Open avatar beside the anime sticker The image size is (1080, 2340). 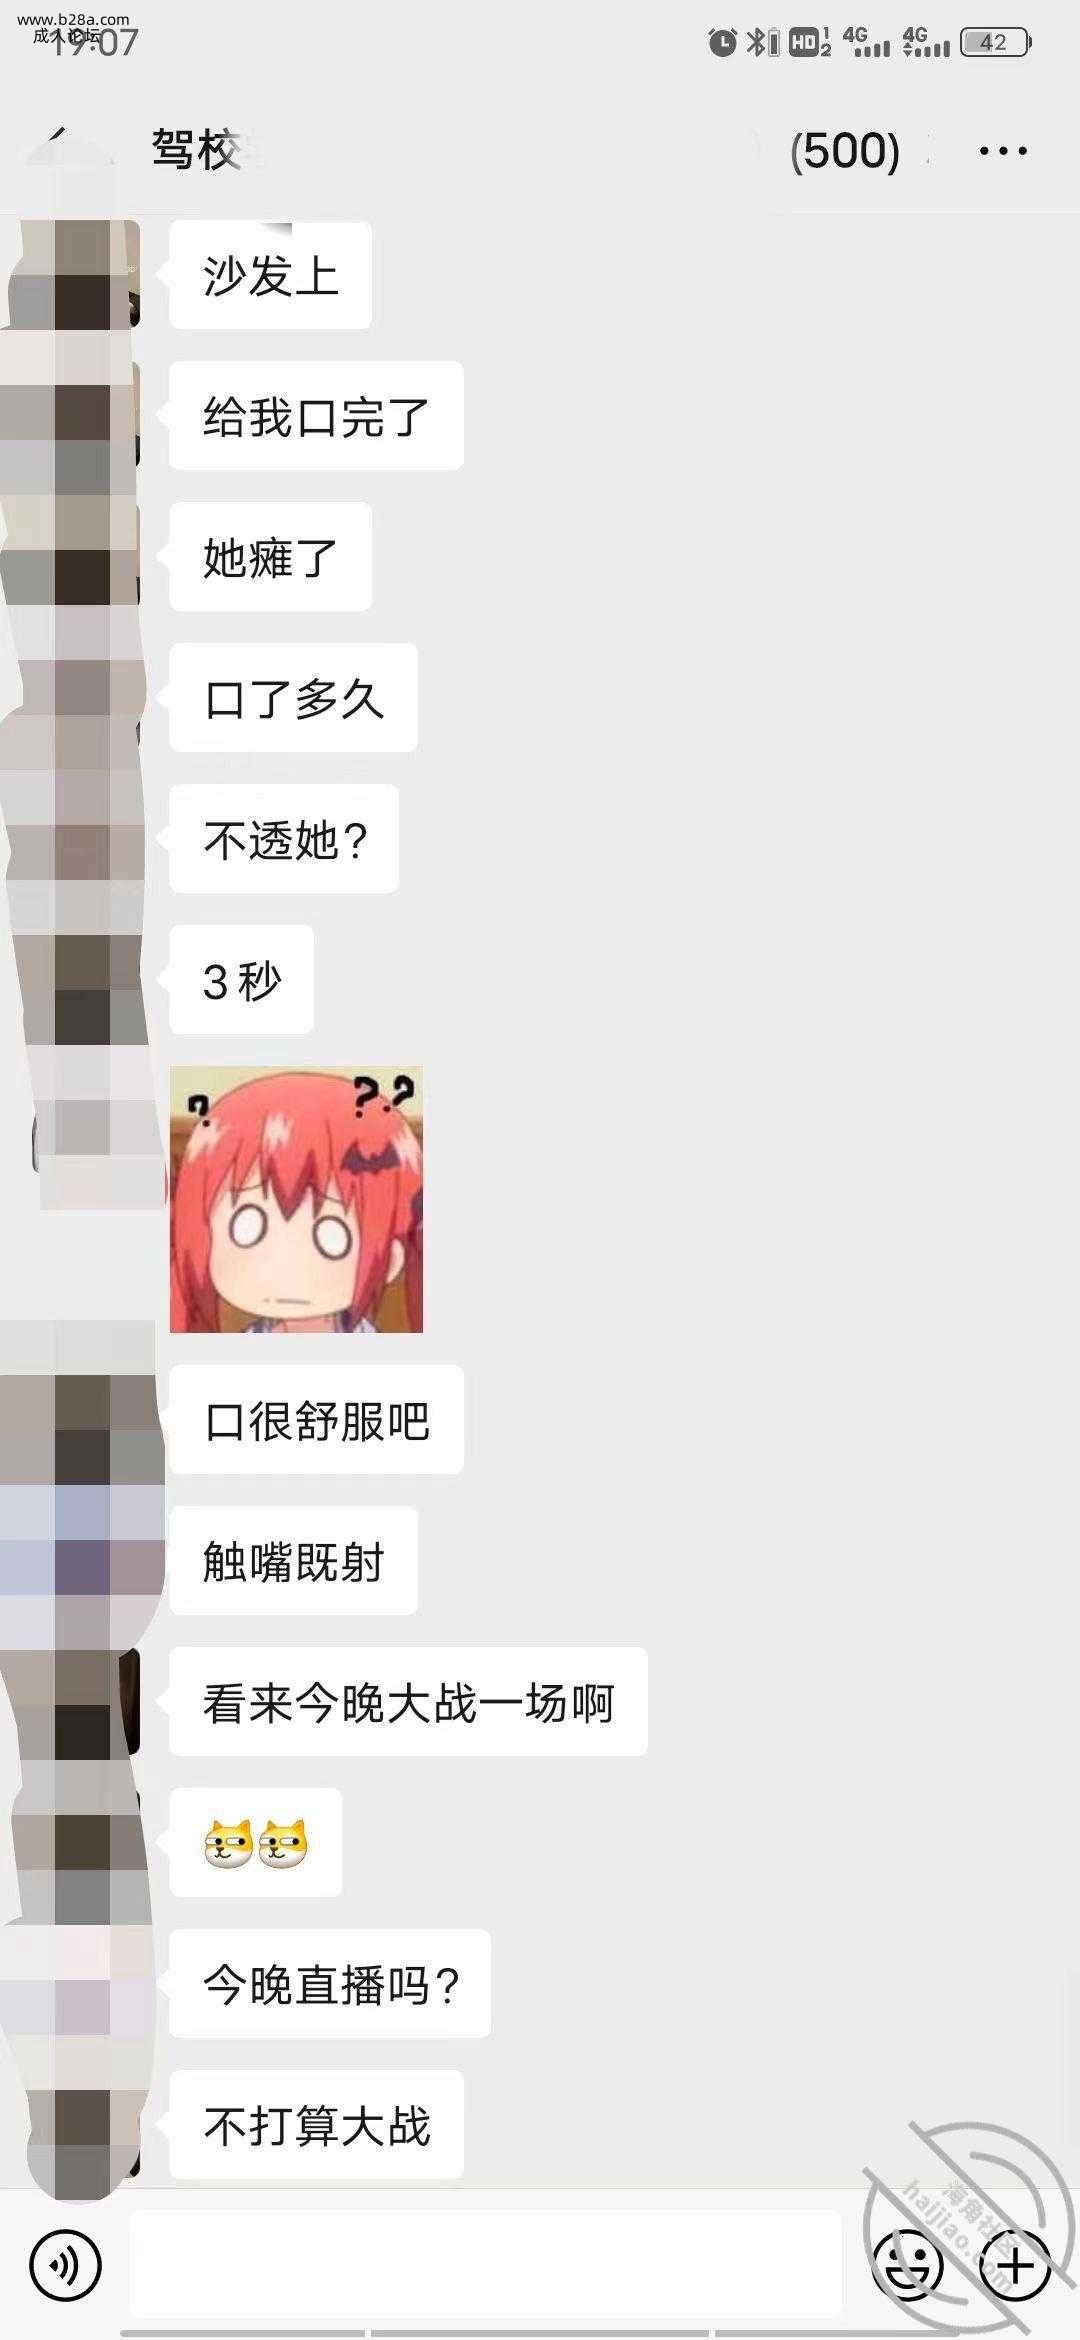97,1120
